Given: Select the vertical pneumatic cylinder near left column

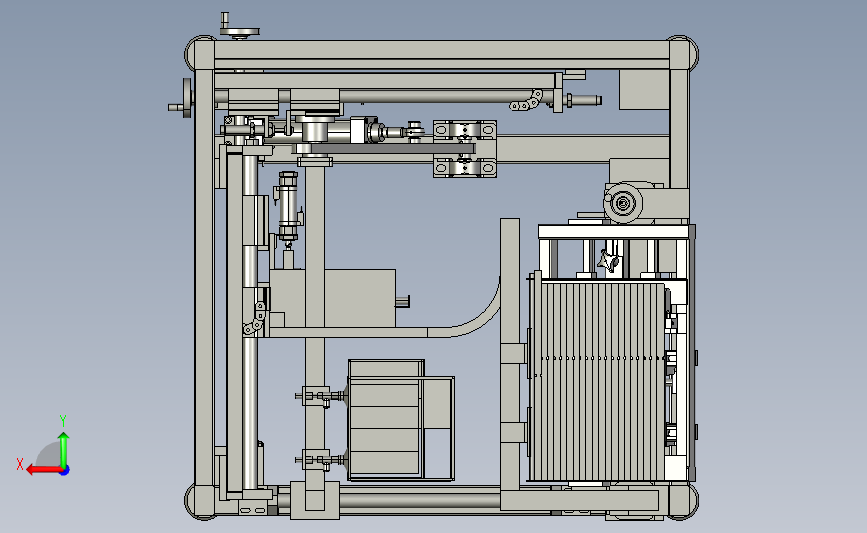Looking at the screenshot, I should [288, 207].
